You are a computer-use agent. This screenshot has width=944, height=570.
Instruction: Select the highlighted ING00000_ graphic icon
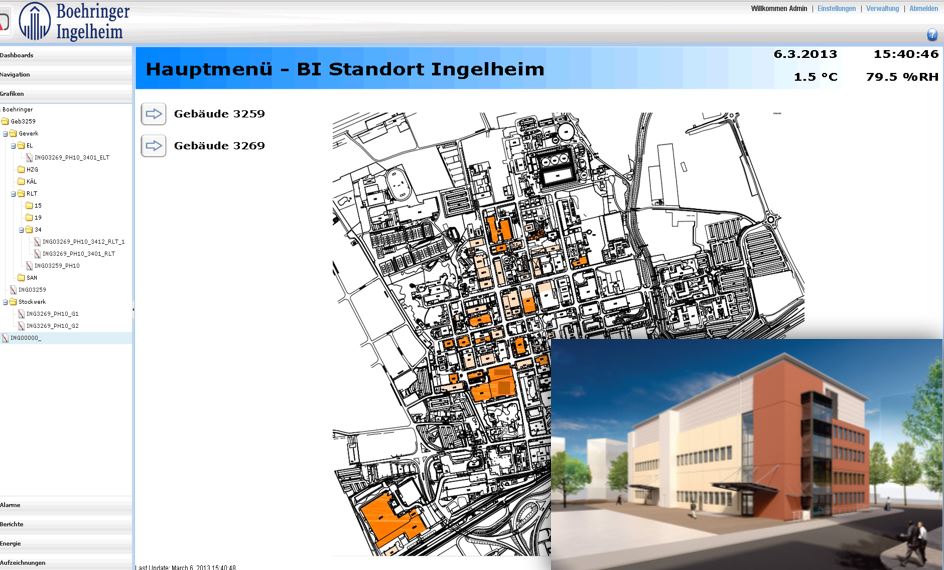tap(5, 338)
